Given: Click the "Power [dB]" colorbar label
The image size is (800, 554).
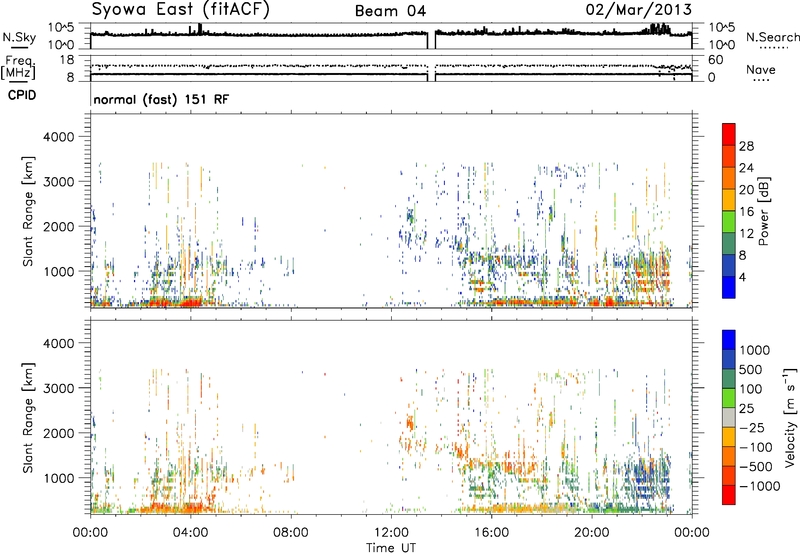Looking at the screenshot, I should (x=763, y=211).
